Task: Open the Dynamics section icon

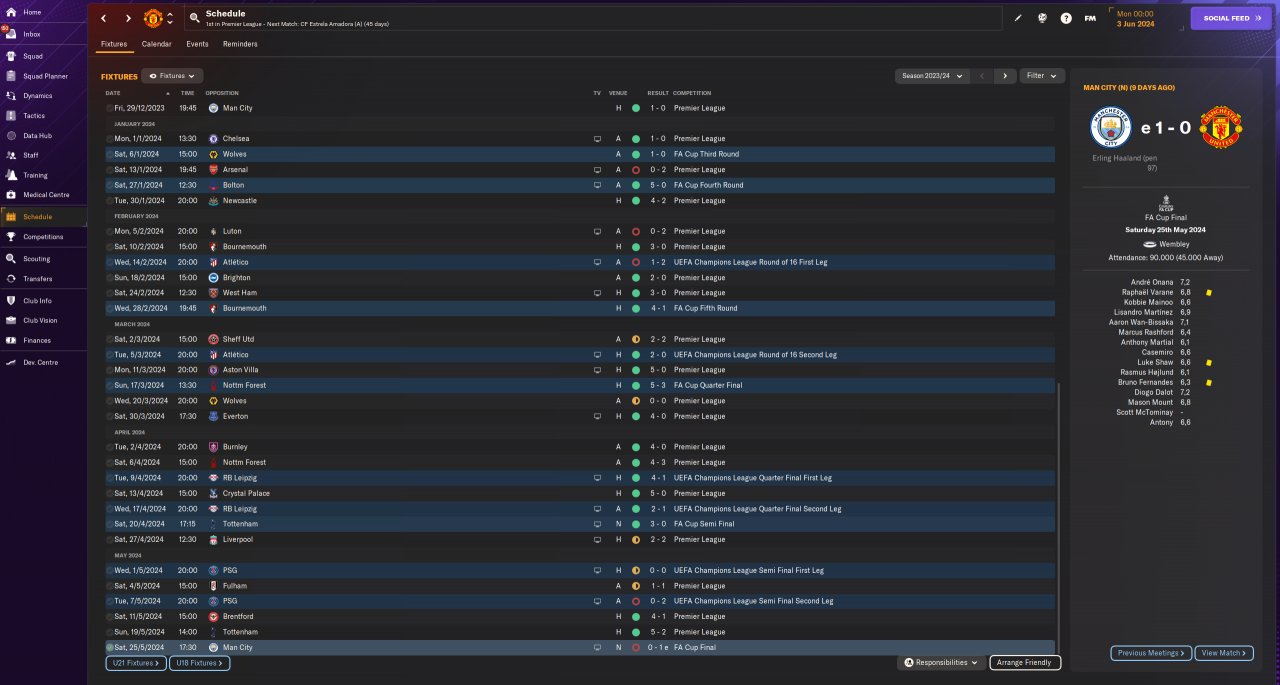Action: pos(10,96)
